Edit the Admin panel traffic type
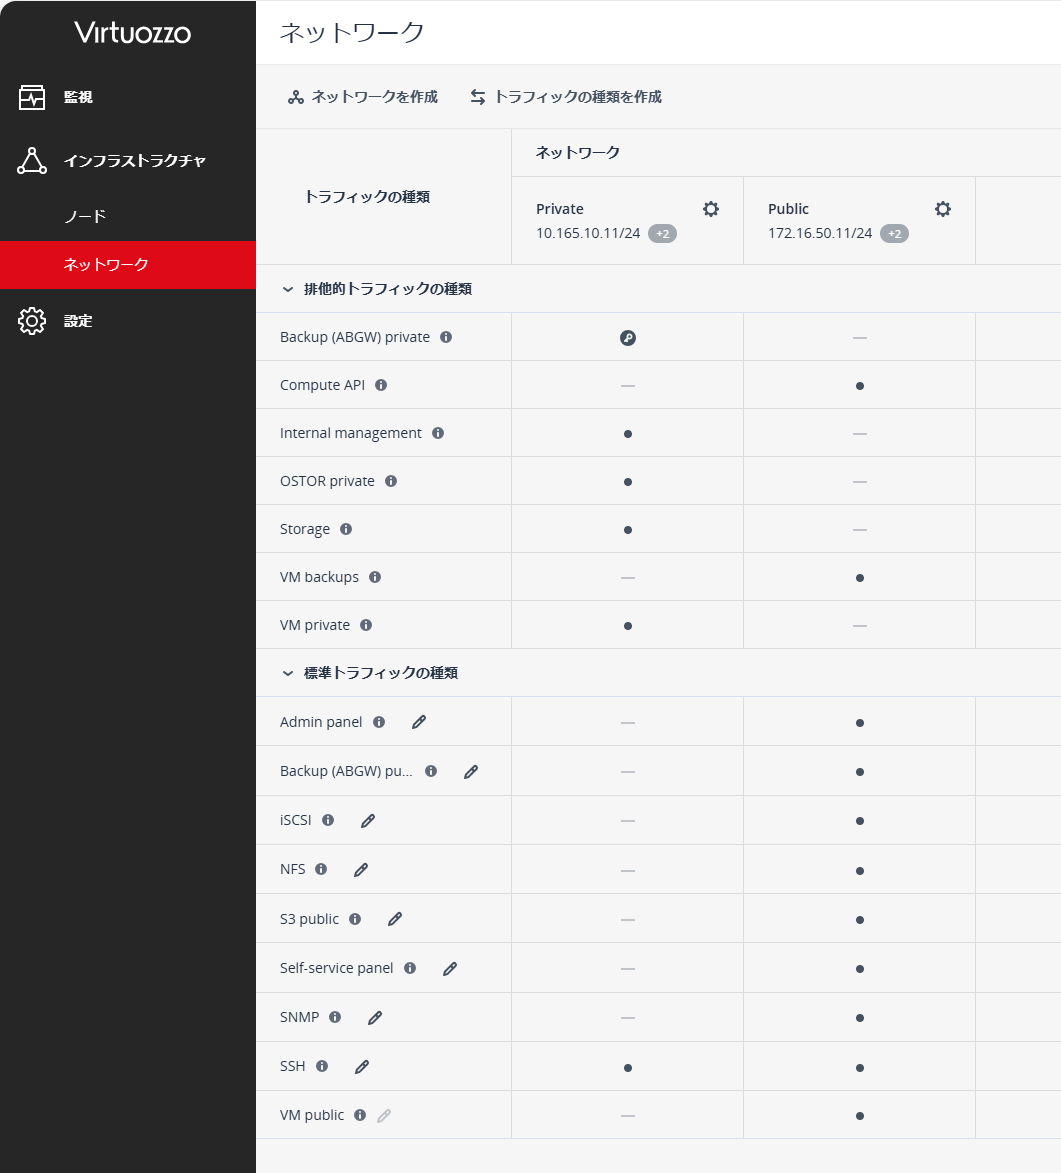Viewport: 1061px width, 1173px height. pos(419,722)
